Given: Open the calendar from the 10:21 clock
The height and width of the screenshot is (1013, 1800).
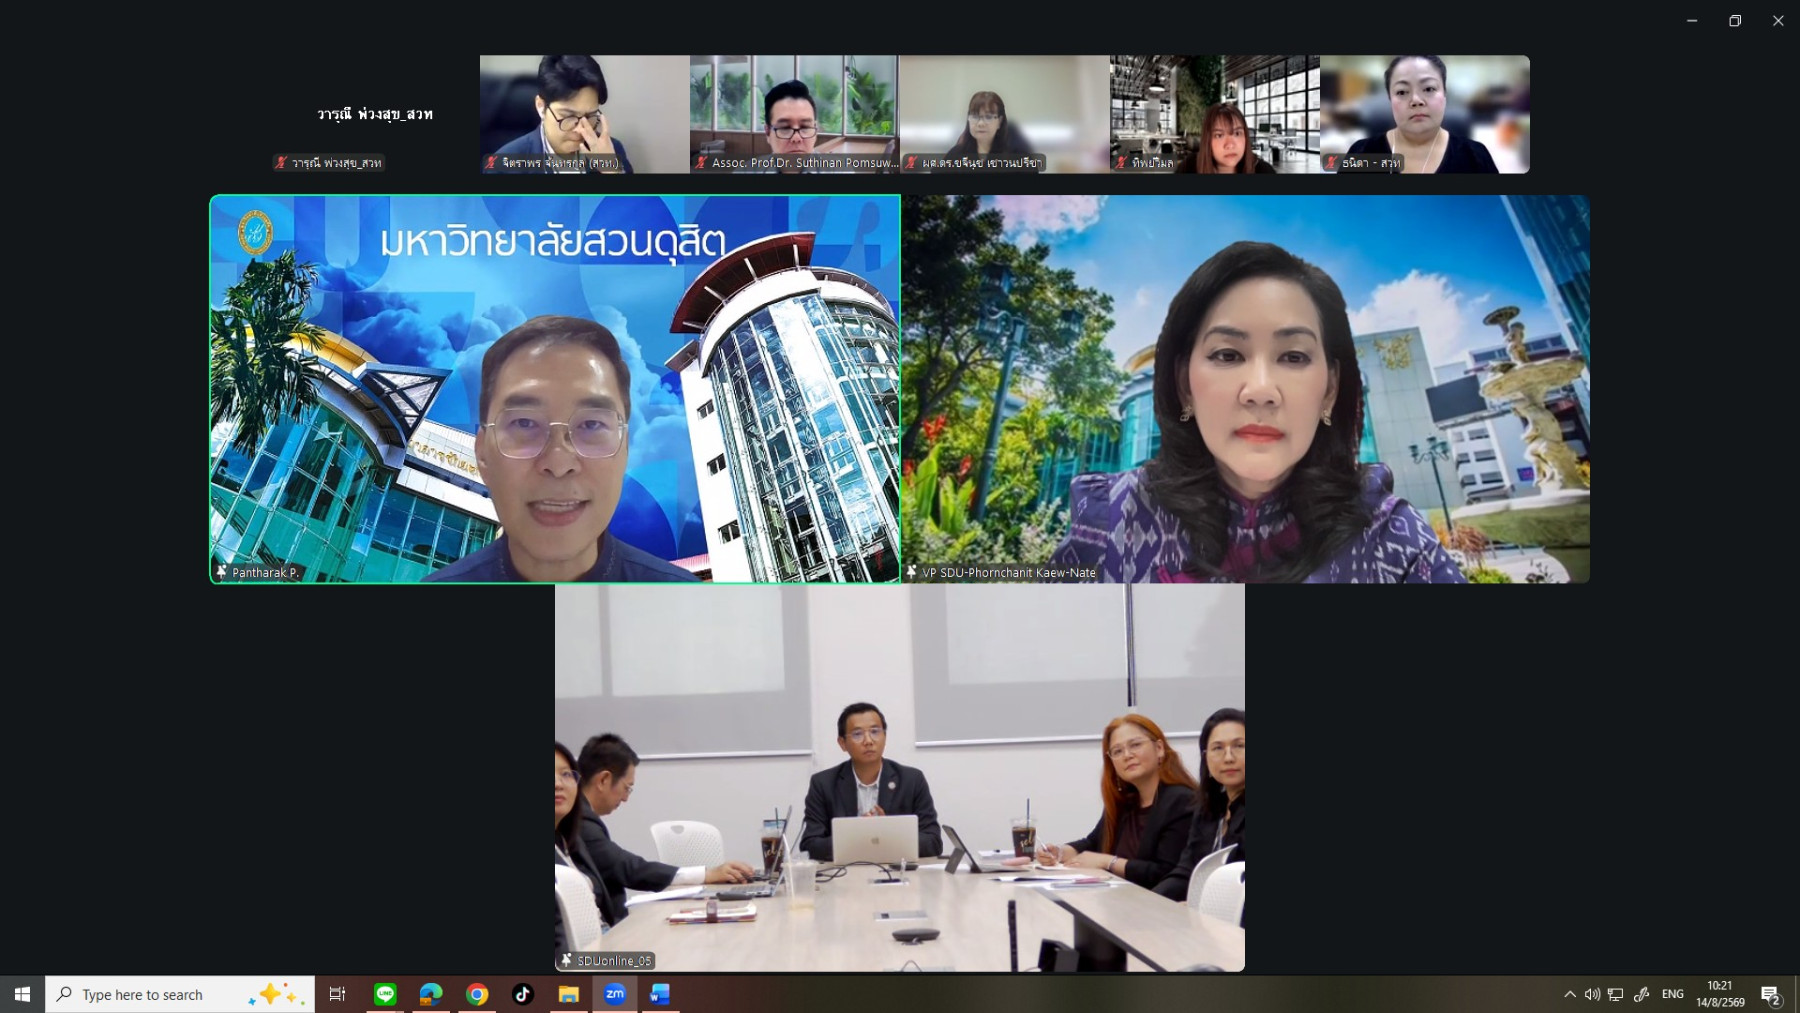Looking at the screenshot, I should tap(1720, 994).
